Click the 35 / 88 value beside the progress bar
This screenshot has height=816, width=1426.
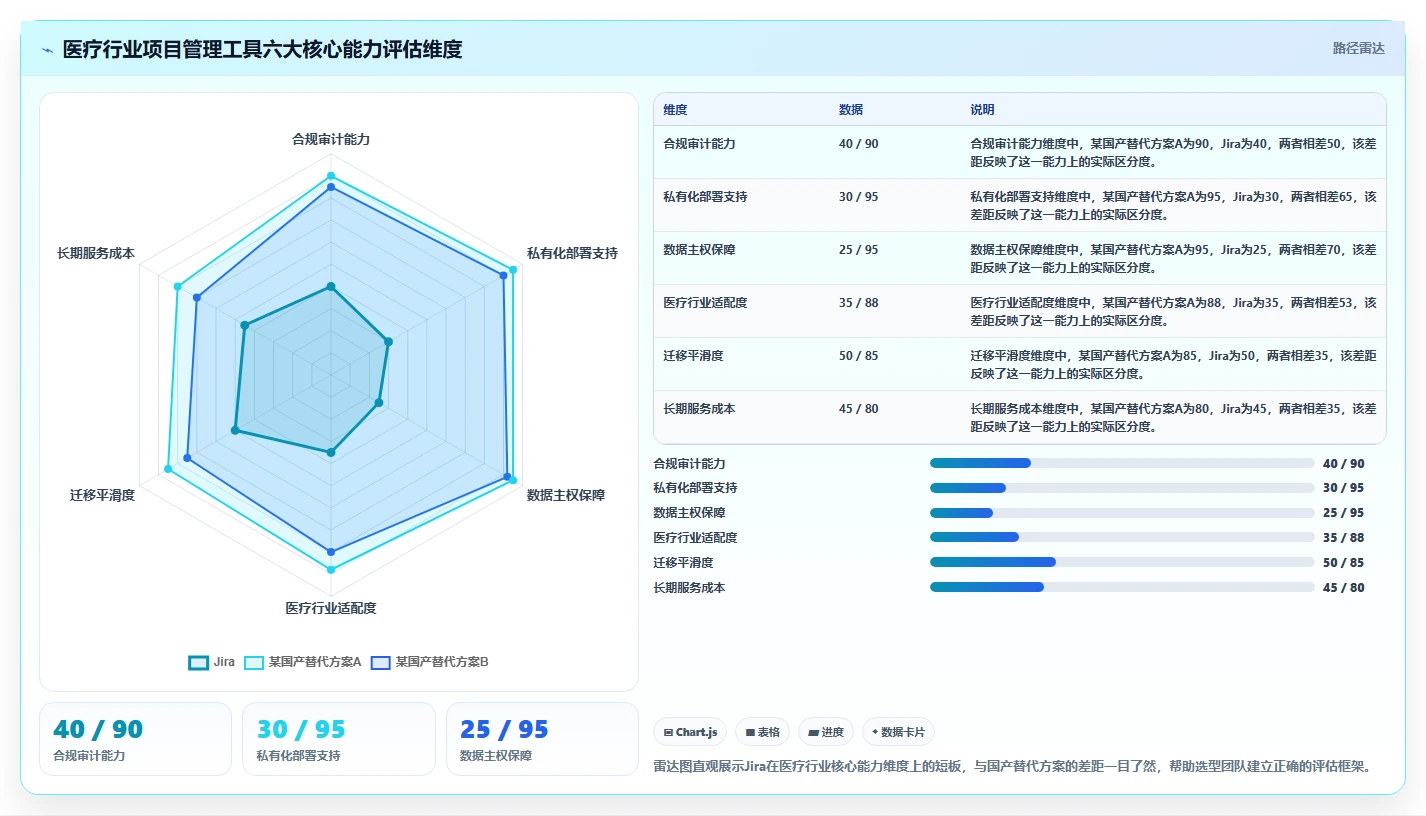tap(1343, 538)
